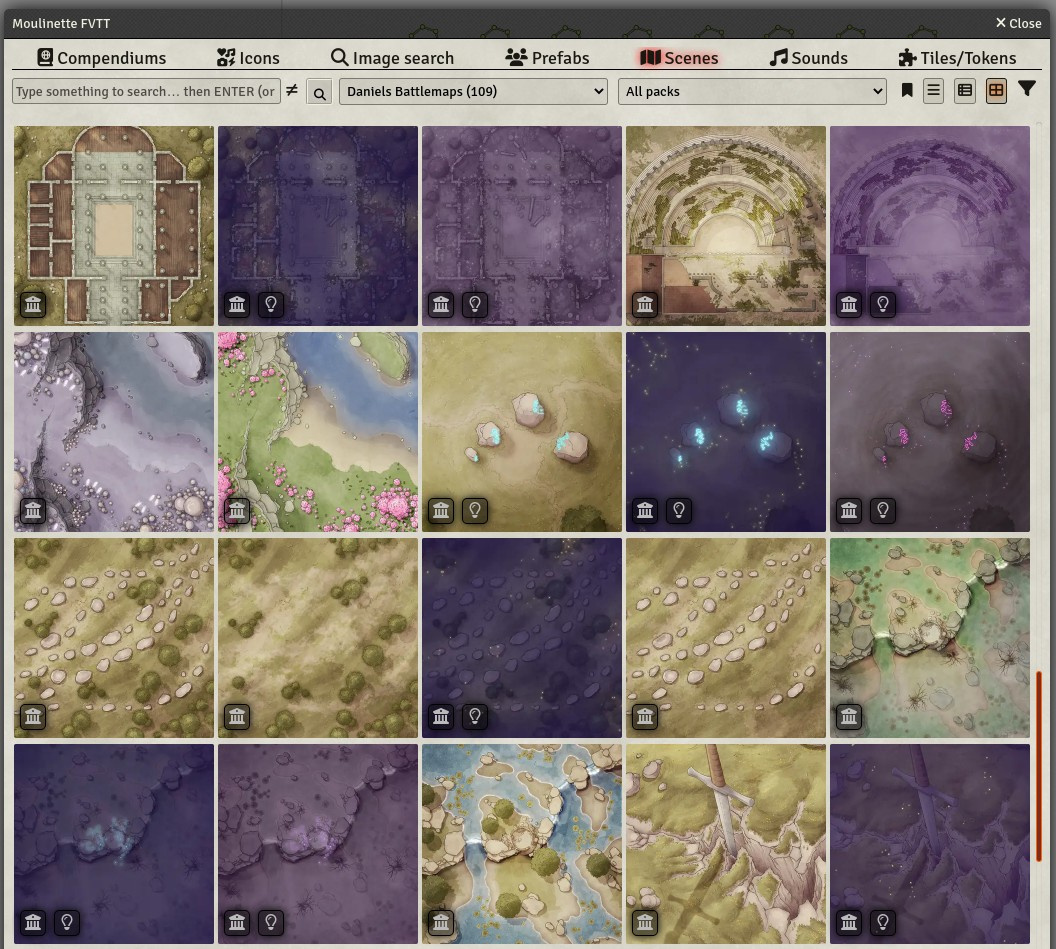
Task: Click lightbulb icon on purple fog villa map
Action: pyautogui.click(x=475, y=304)
